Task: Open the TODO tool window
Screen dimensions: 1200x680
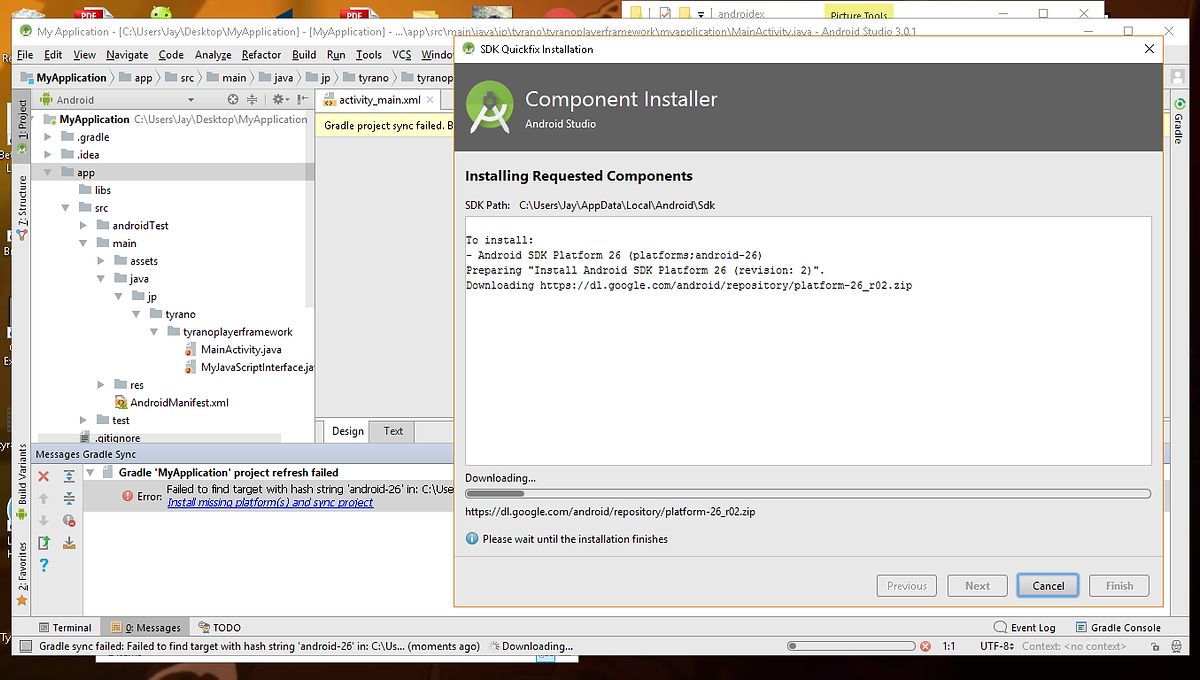Action: click(219, 628)
